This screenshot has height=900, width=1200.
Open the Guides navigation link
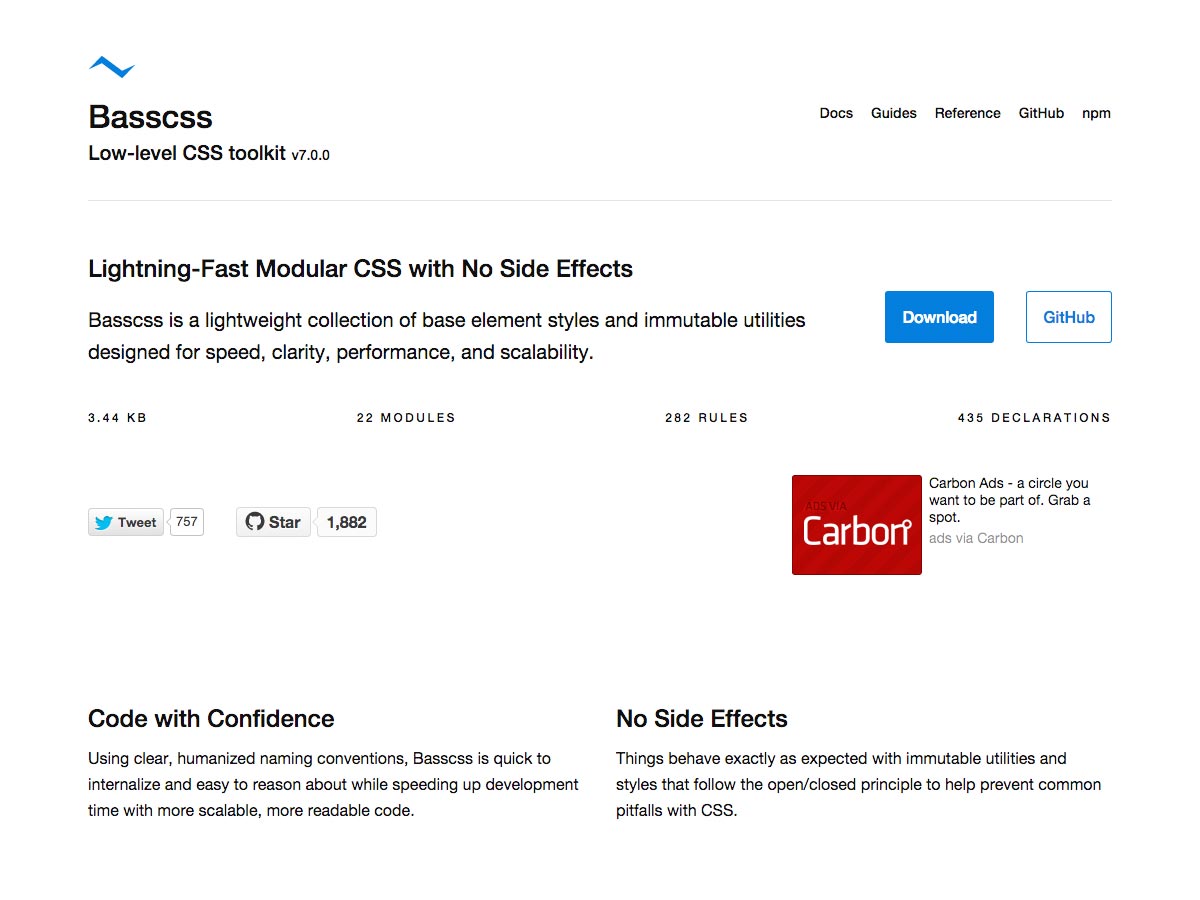click(x=894, y=113)
